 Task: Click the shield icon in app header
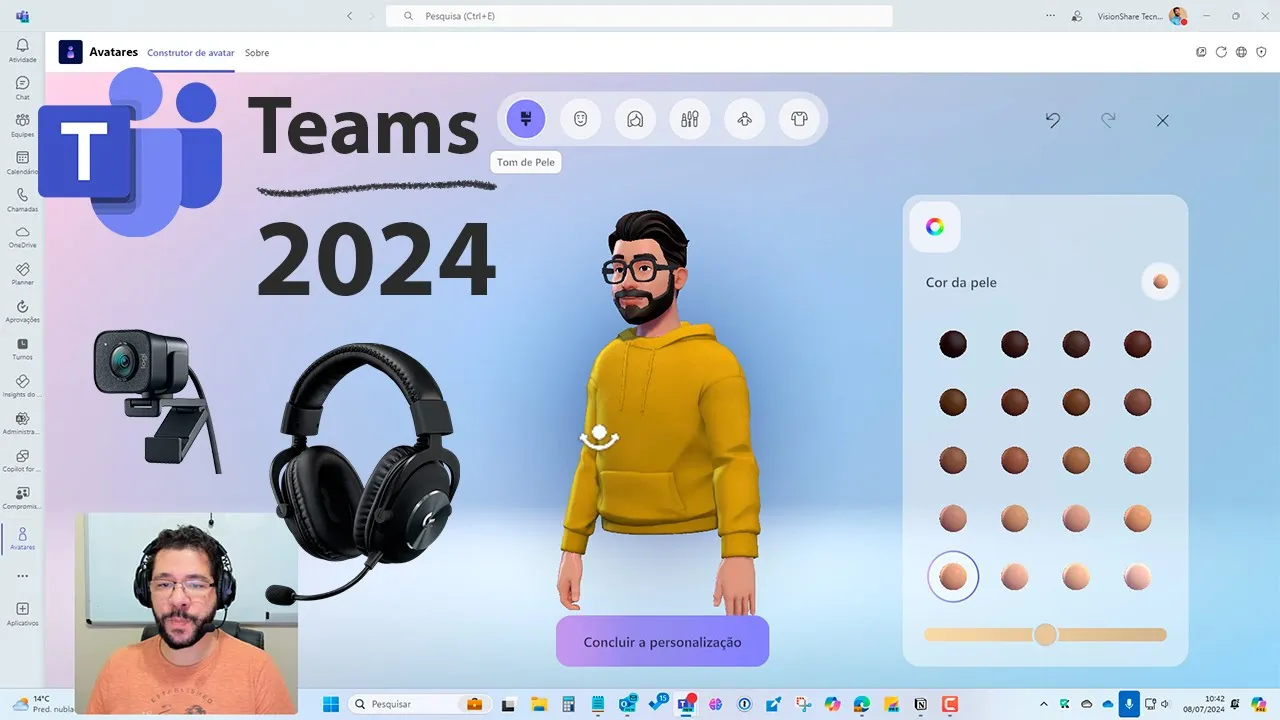coord(1261,52)
